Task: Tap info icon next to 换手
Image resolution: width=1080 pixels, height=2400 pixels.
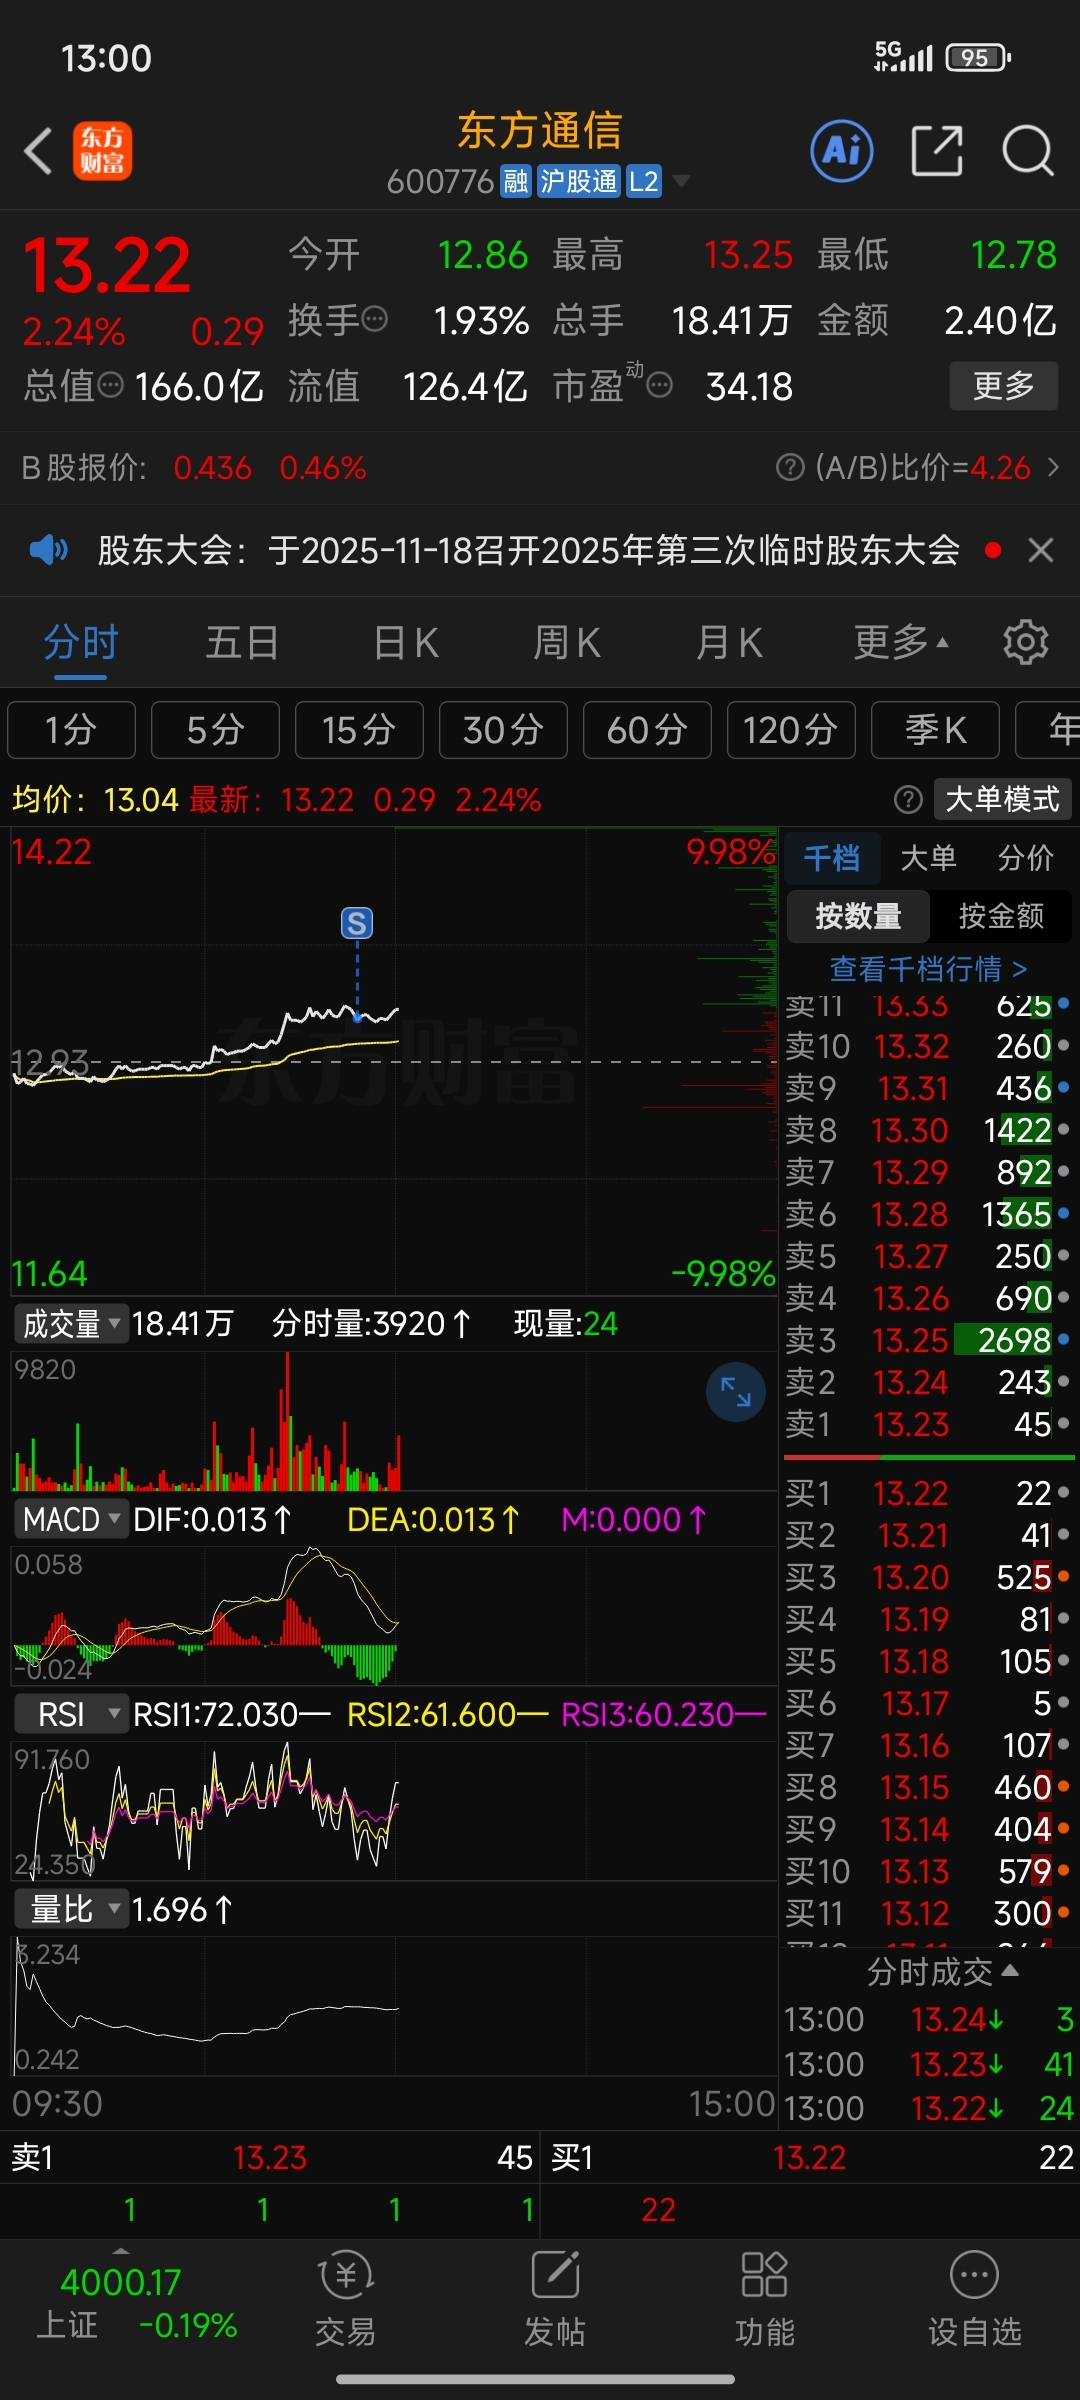Action: pyautogui.click(x=374, y=320)
